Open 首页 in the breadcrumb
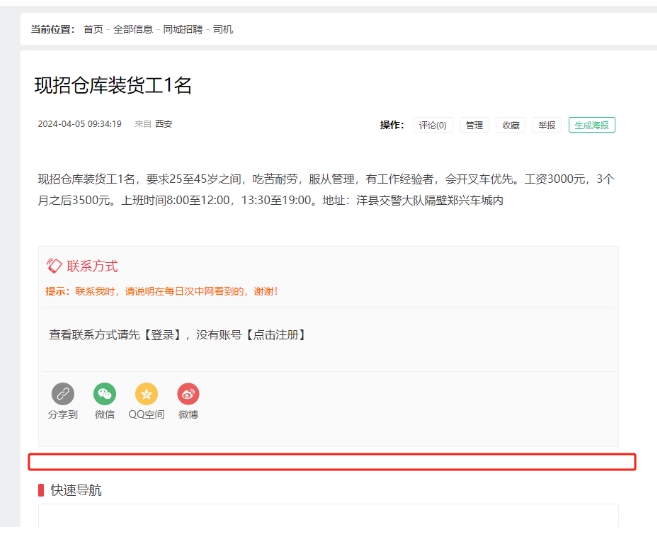This screenshot has width=657, height=546. [93, 30]
